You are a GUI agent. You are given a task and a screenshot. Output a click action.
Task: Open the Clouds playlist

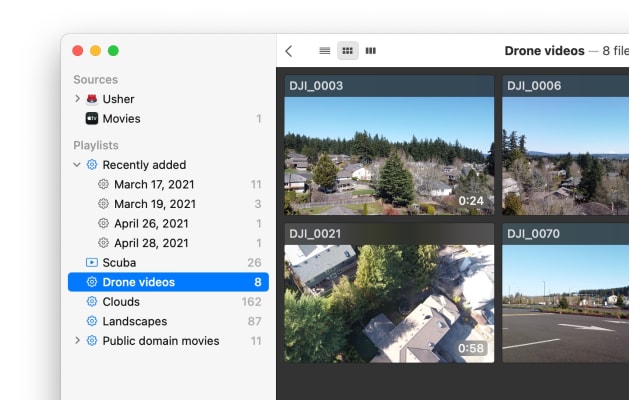(168, 302)
